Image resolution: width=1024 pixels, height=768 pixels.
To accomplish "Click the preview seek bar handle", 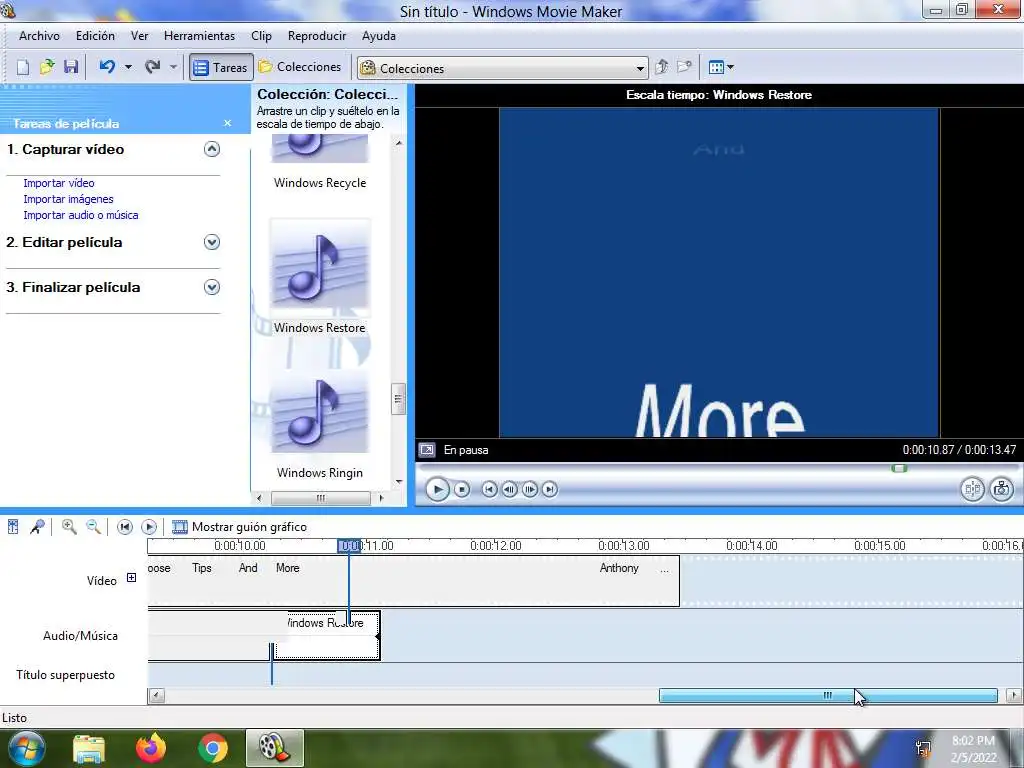I will coord(899,468).
